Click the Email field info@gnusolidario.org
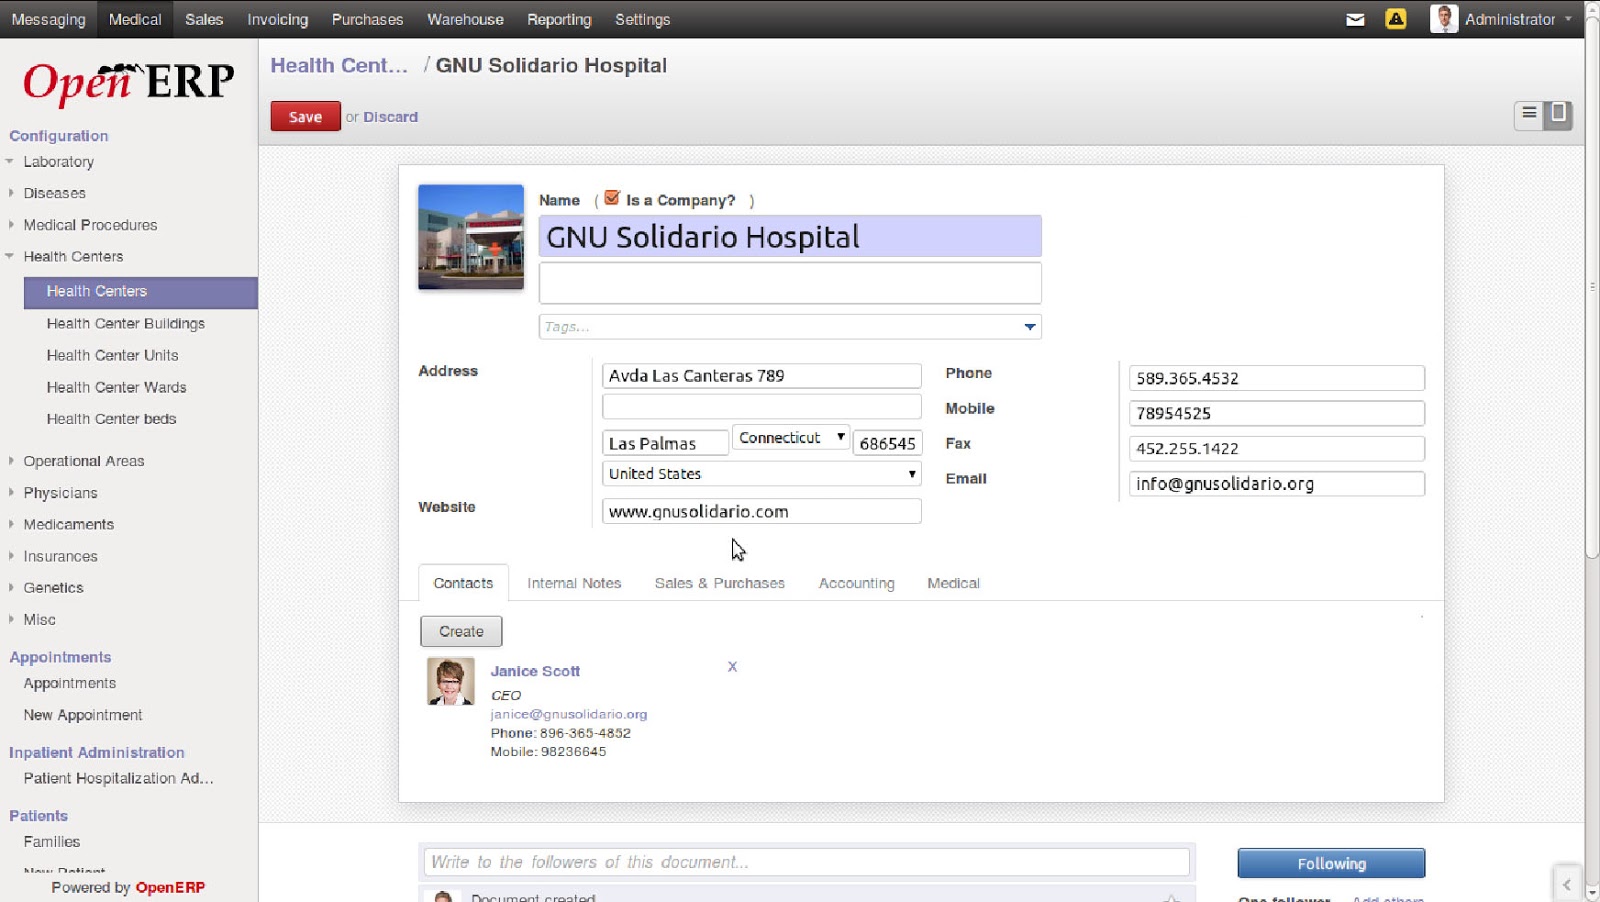This screenshot has width=1600, height=902. coord(1276,484)
